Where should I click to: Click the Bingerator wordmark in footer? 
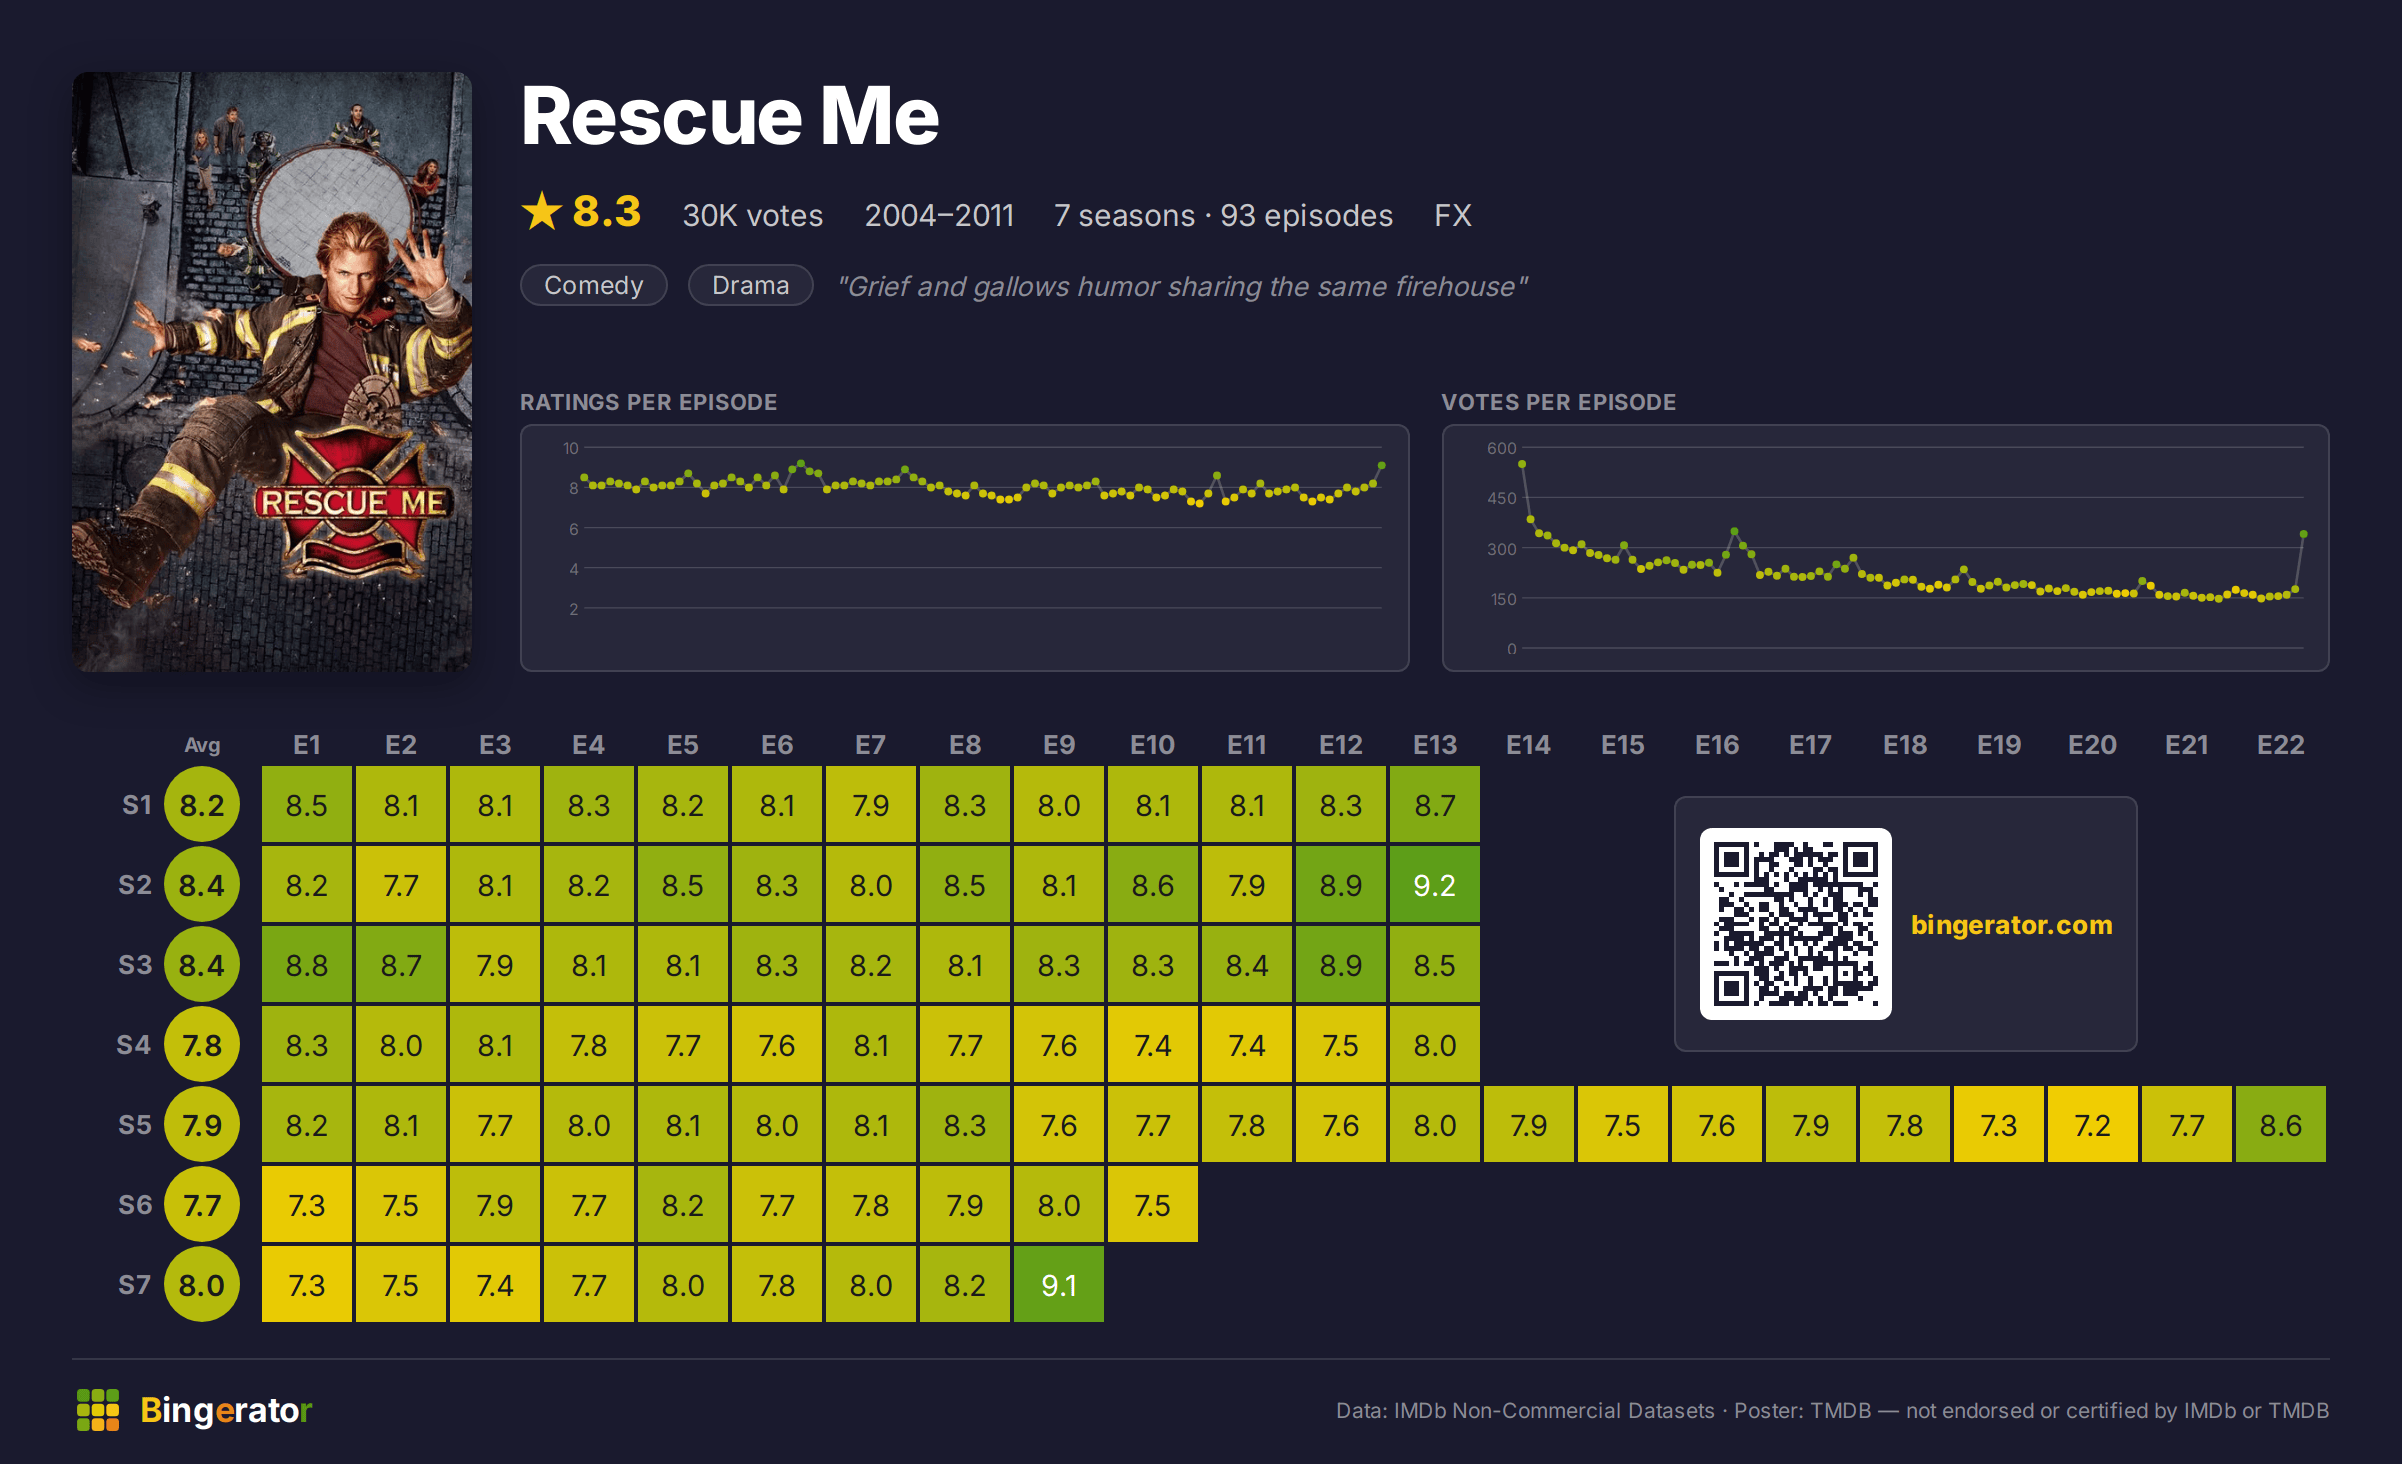tap(226, 1410)
